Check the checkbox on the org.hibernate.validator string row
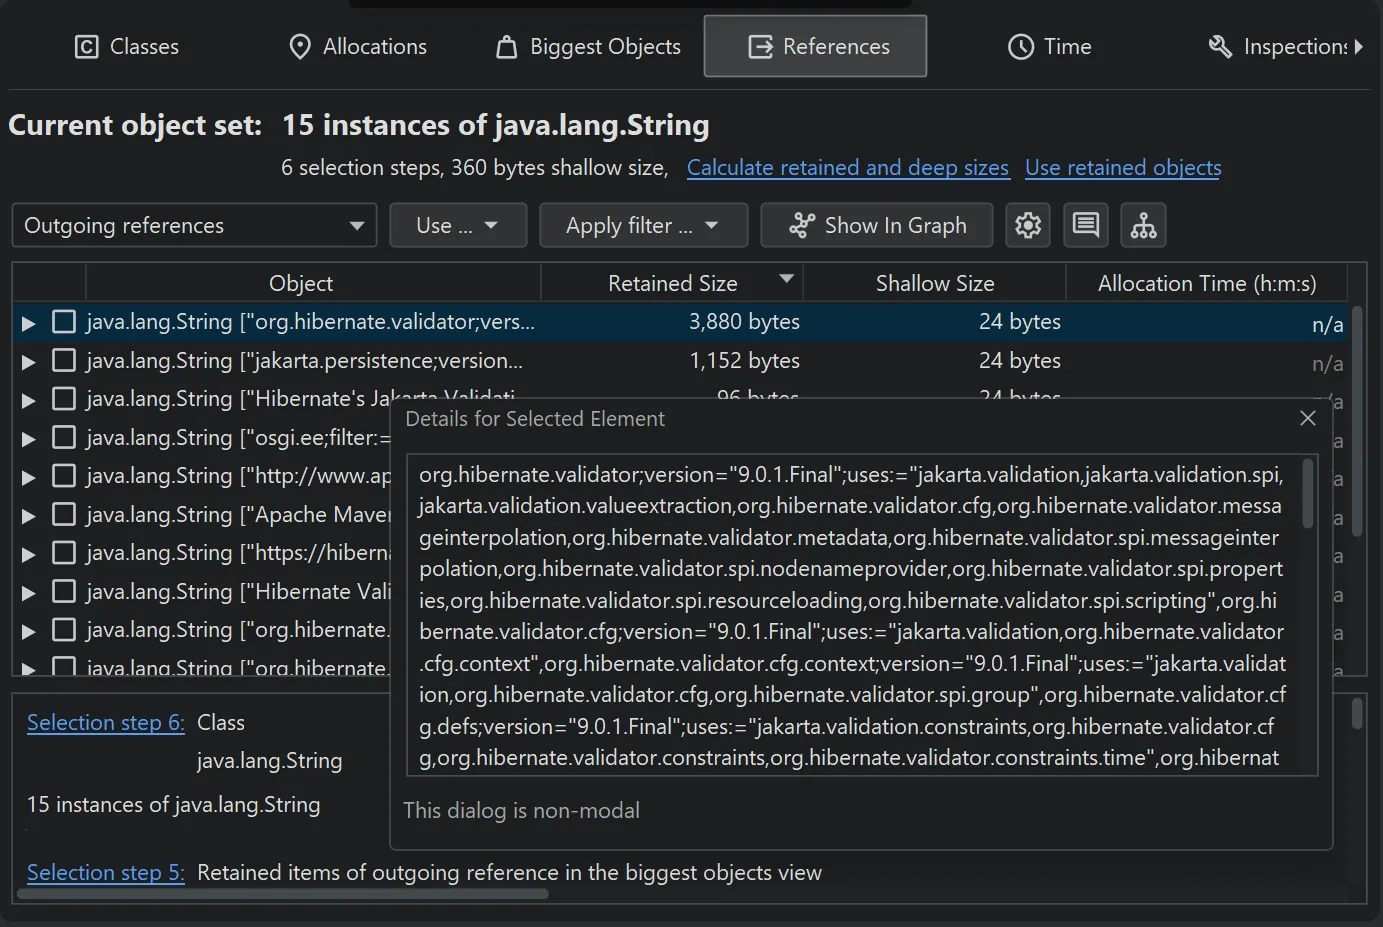This screenshot has height=927, width=1383. [63, 321]
